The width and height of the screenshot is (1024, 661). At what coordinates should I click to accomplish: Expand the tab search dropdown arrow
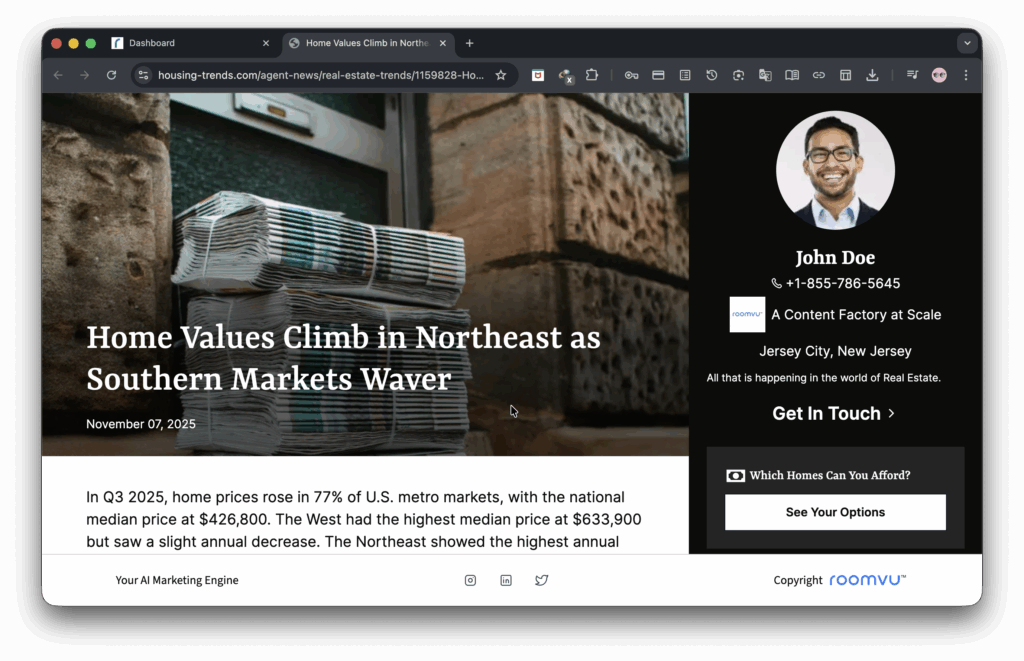966,43
